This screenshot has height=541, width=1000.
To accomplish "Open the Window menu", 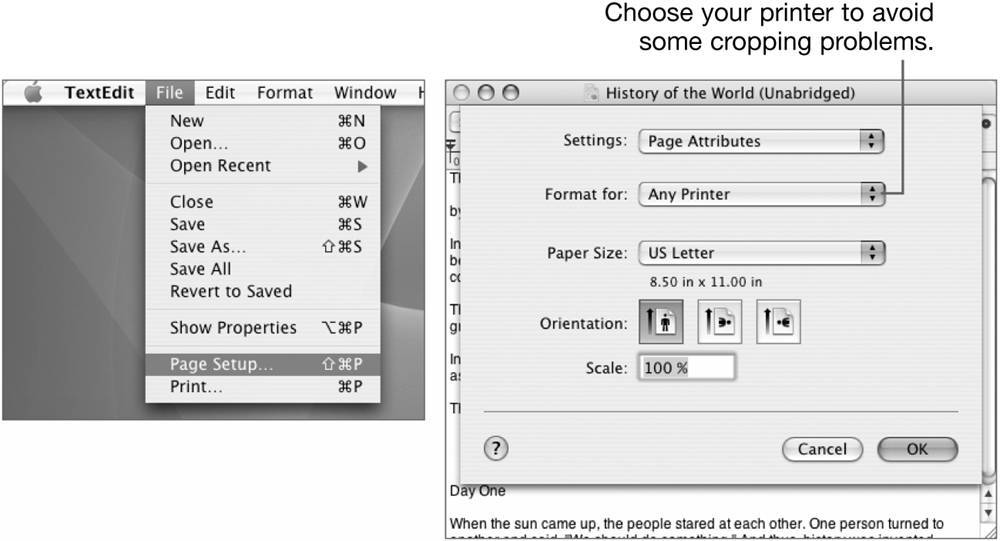I will pos(365,93).
